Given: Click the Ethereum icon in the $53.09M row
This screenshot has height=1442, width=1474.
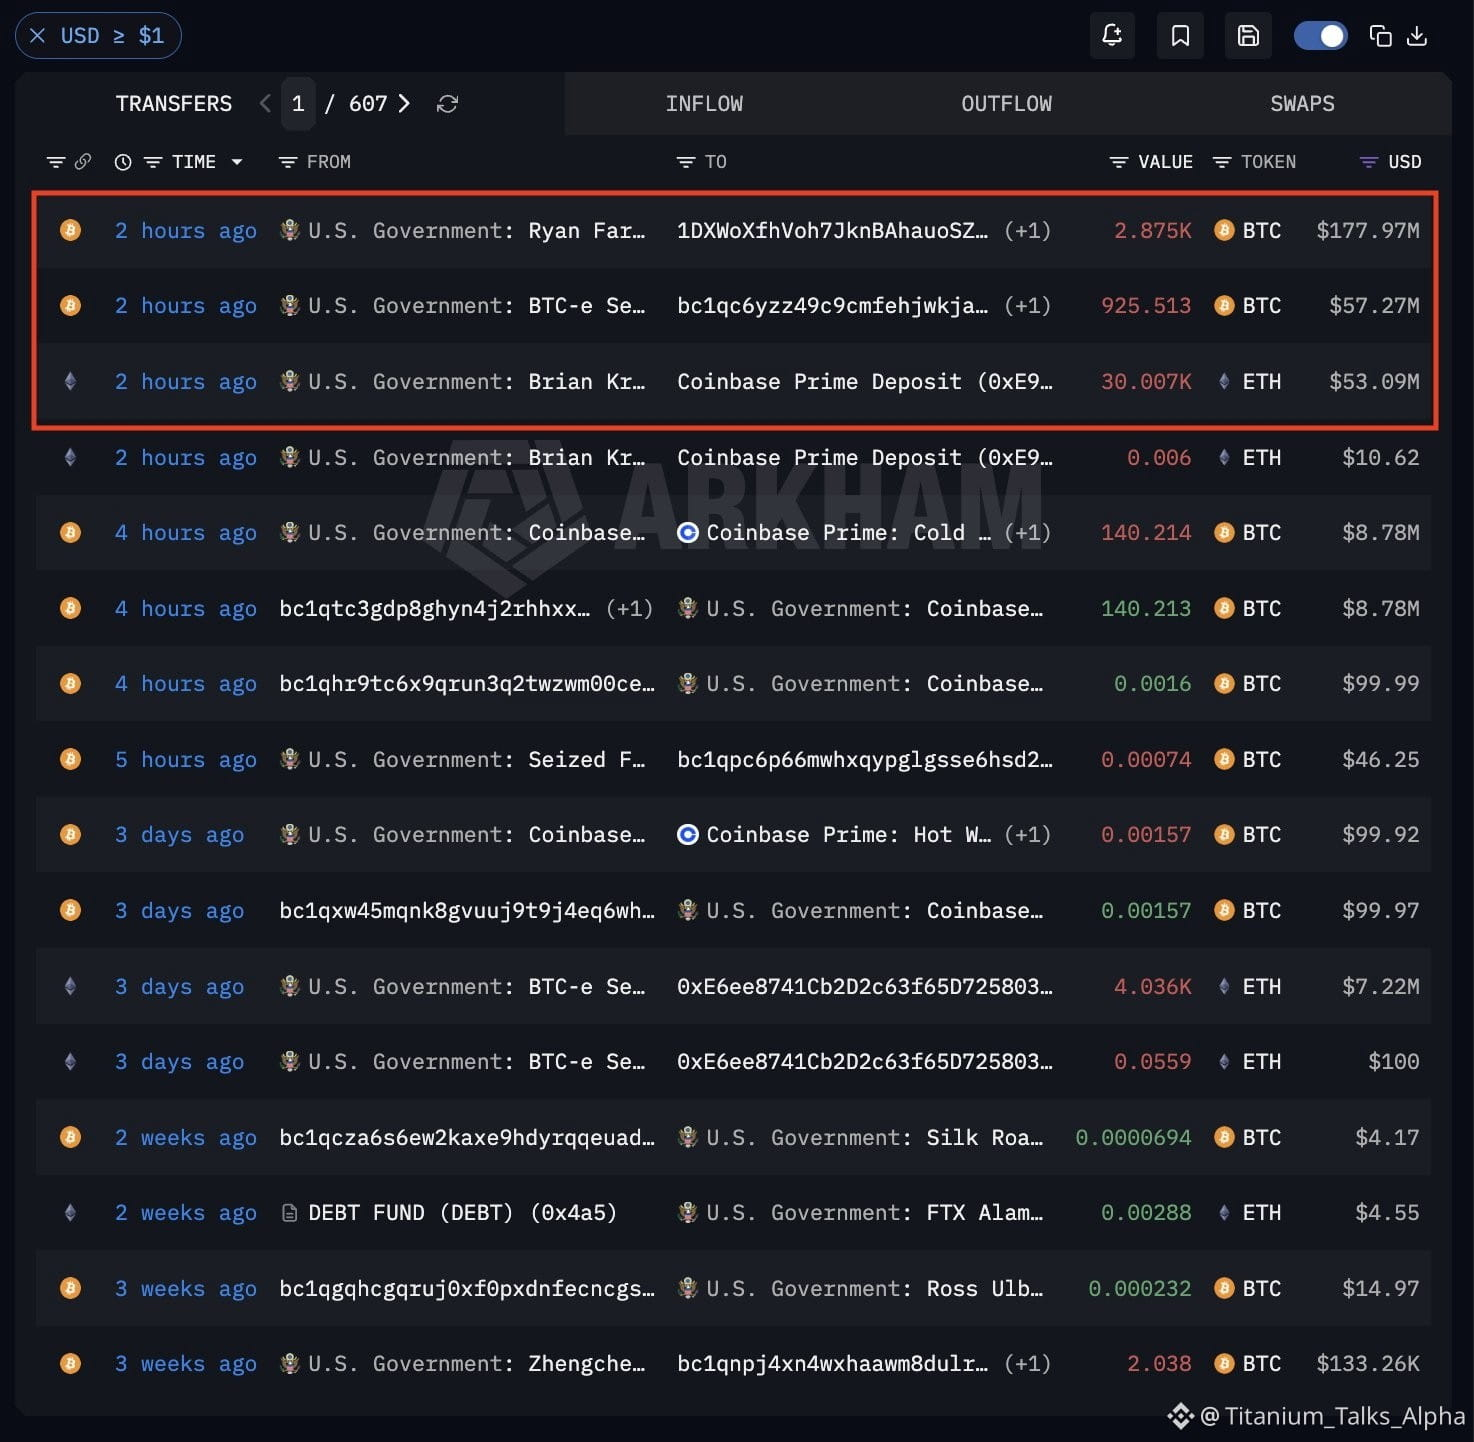Looking at the screenshot, I should pyautogui.click(x=1224, y=381).
